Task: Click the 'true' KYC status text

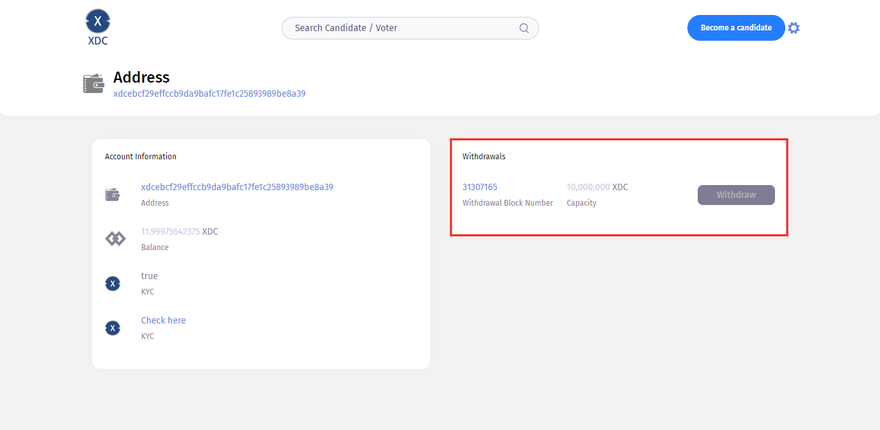Action: [x=149, y=276]
